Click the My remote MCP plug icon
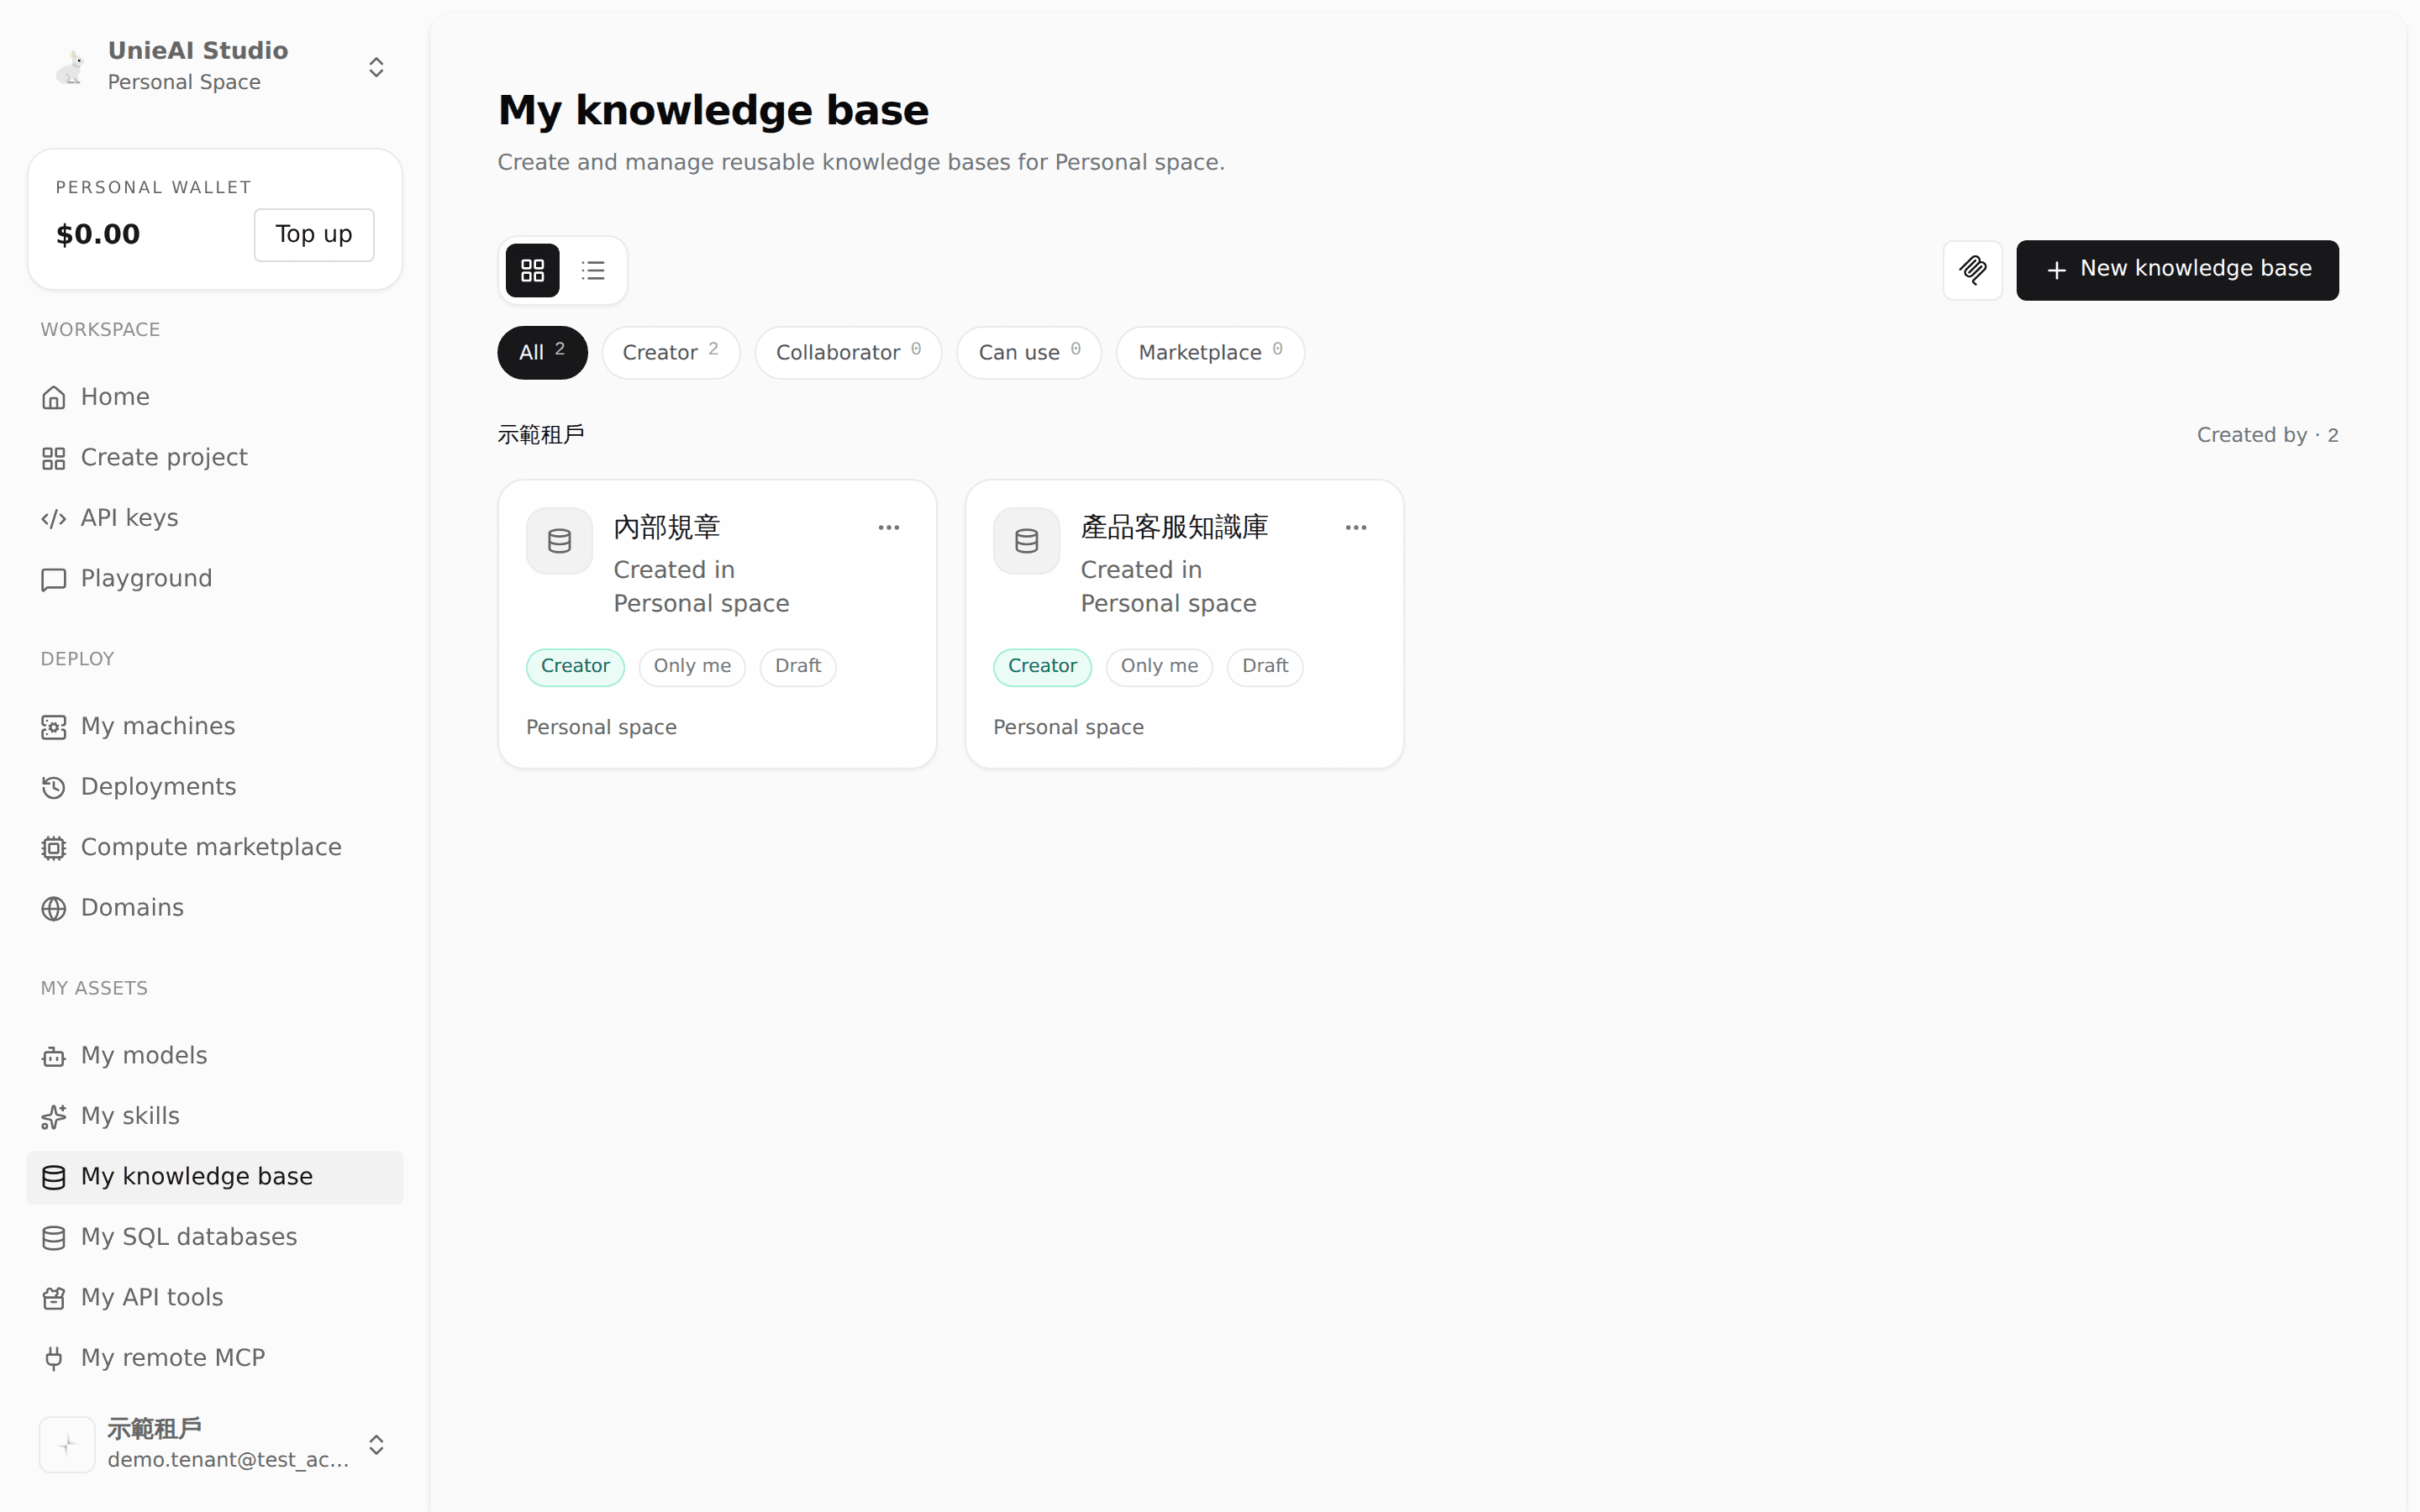Image resolution: width=2420 pixels, height=1512 pixels. (54, 1358)
